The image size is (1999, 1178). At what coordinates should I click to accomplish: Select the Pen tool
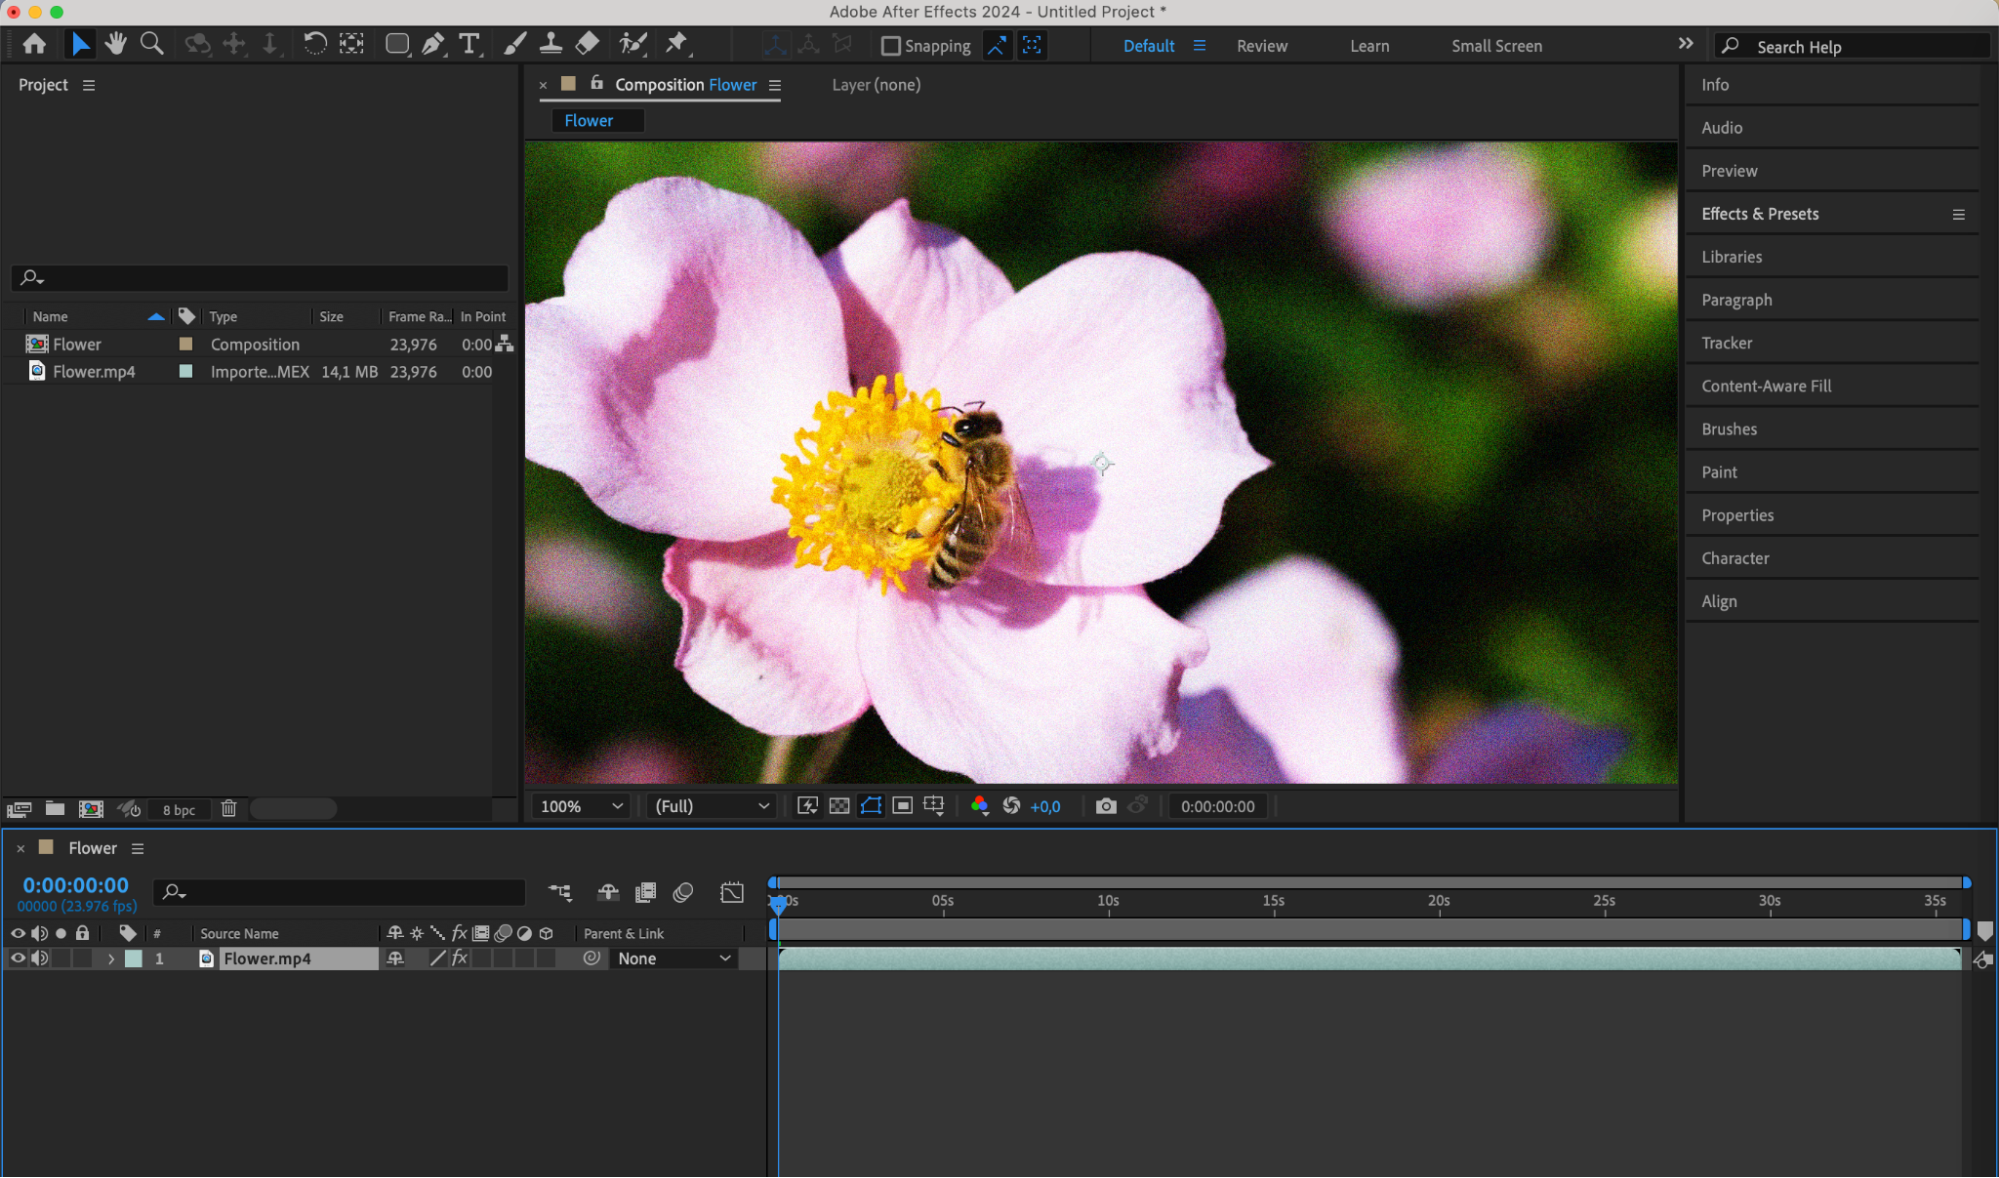(x=433, y=43)
